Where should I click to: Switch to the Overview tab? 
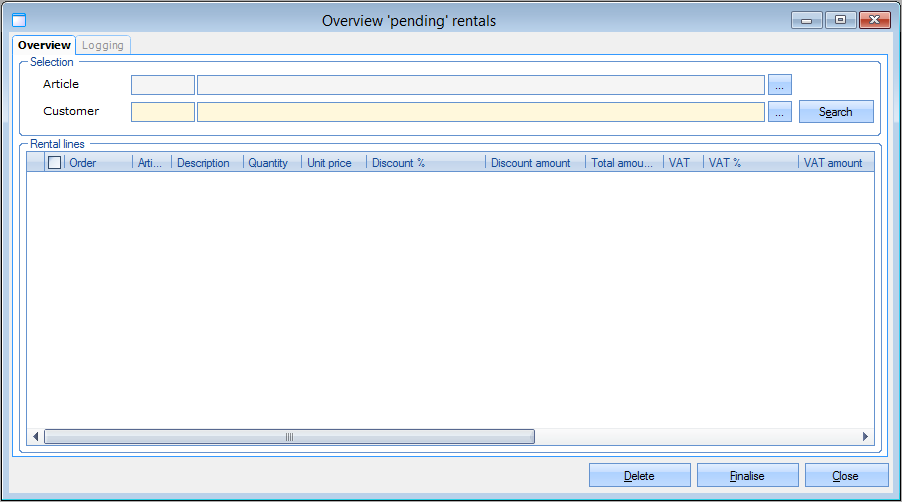coord(44,45)
